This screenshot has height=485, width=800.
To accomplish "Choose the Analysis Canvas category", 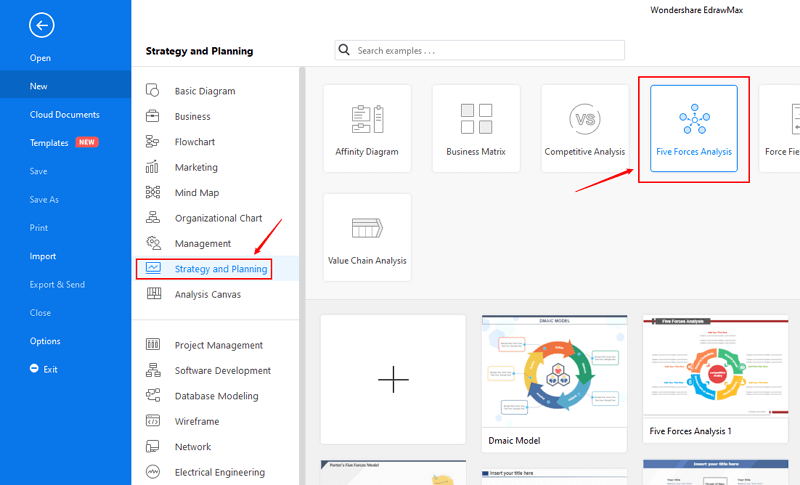I will pyautogui.click(x=208, y=294).
